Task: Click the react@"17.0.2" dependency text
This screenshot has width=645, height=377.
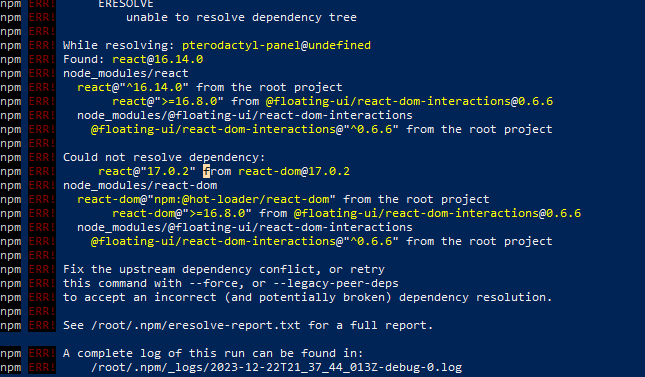Action: (147, 171)
